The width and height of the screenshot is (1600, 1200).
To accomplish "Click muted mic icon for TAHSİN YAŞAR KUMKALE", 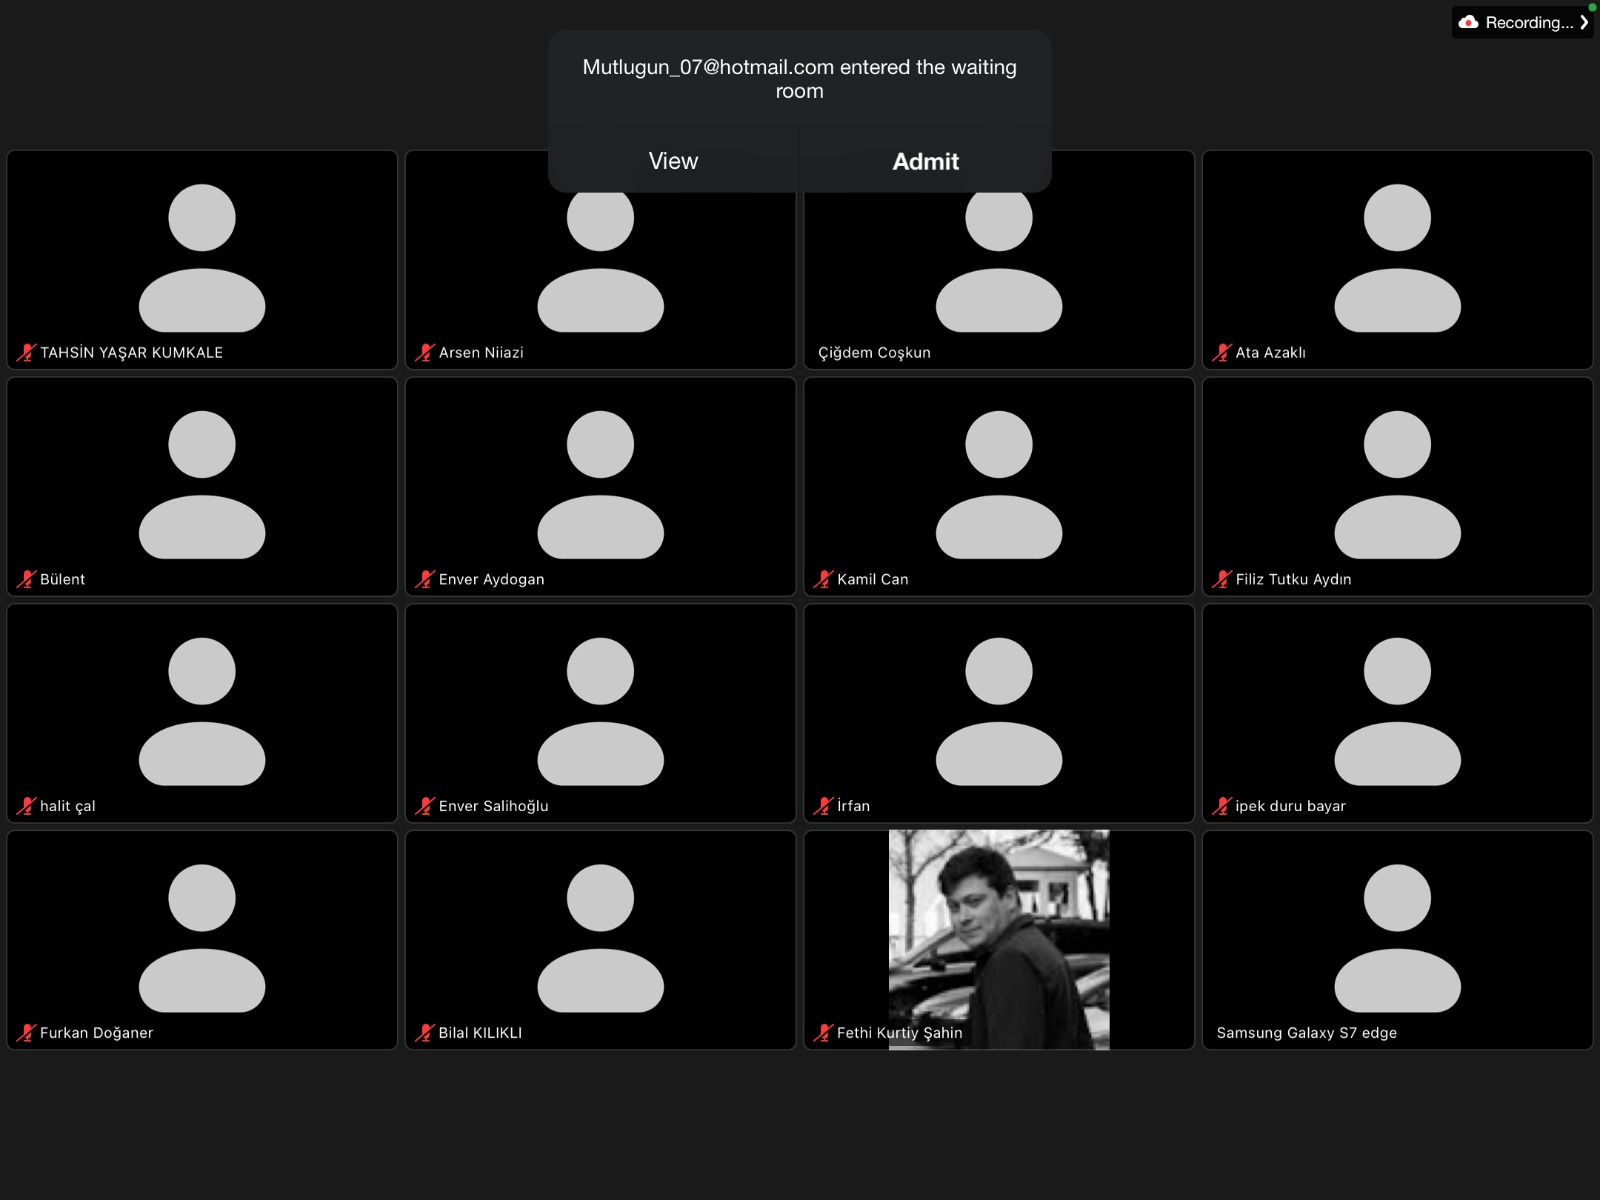I will (x=26, y=353).
